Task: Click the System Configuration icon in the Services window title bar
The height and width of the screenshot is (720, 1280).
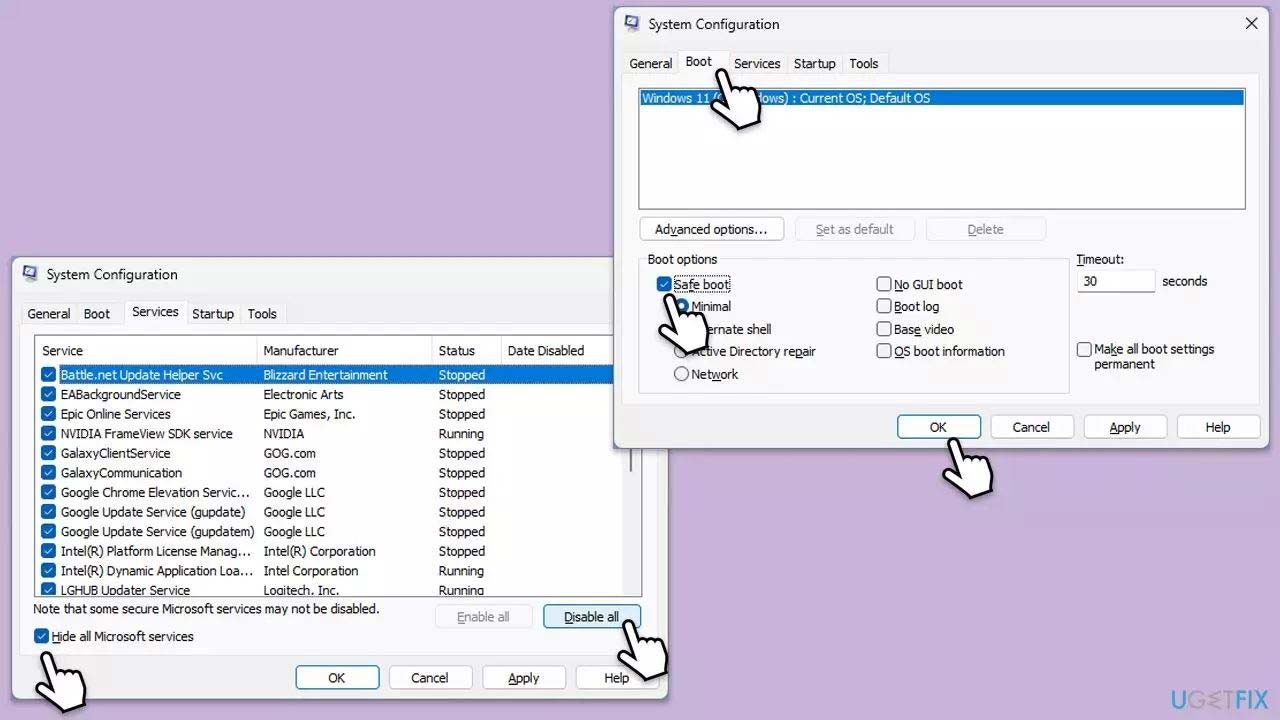Action: (30, 274)
